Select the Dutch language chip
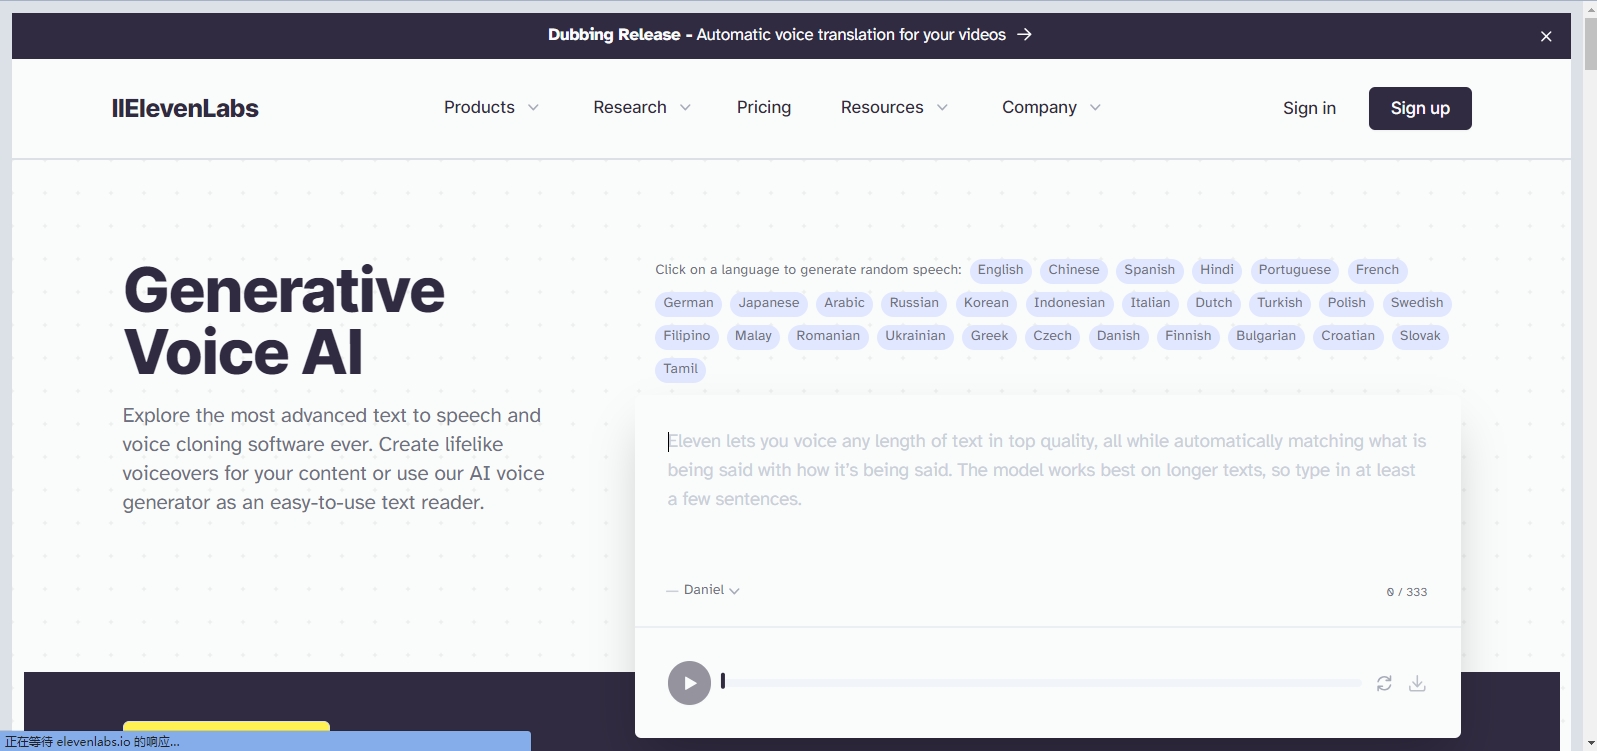Screen dimensions: 1597x751 coord(1214,303)
